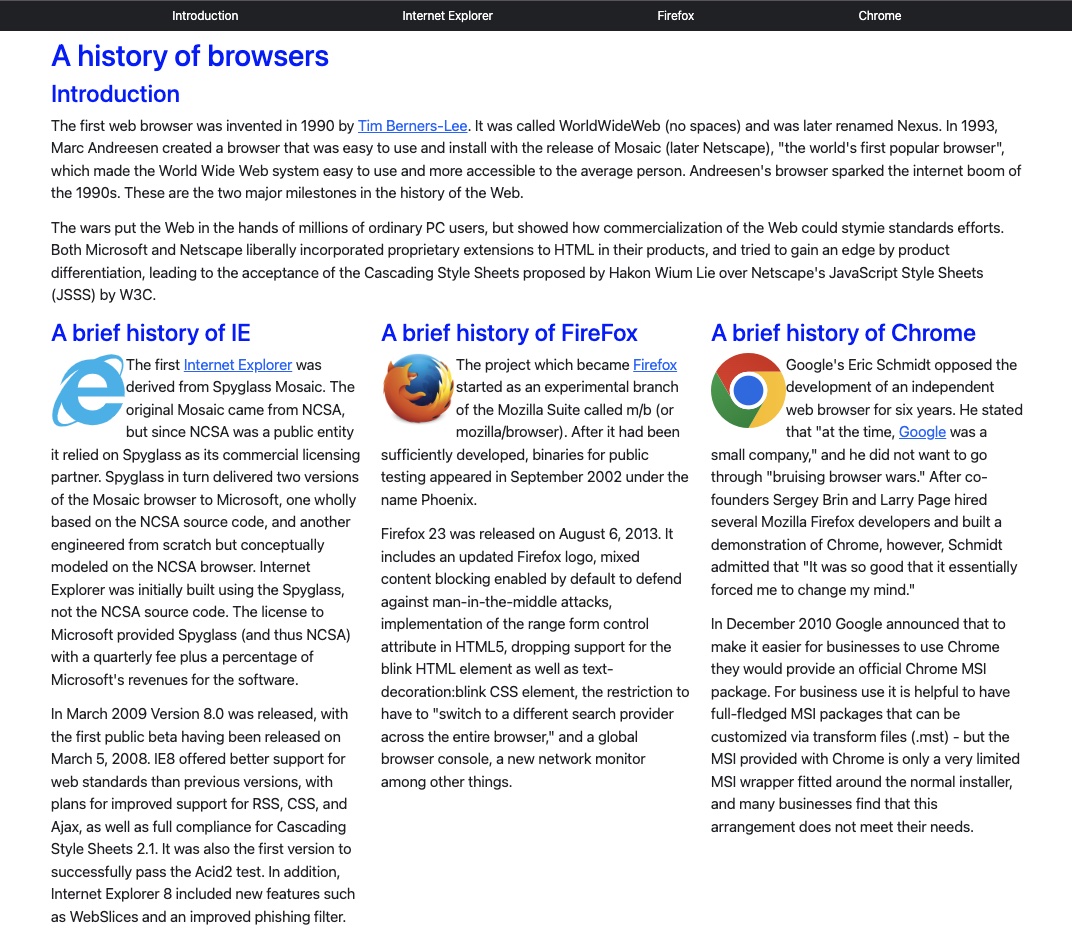Open Firefox from the top navigation bar
Viewport: 1072px width, 933px height.
(x=676, y=16)
